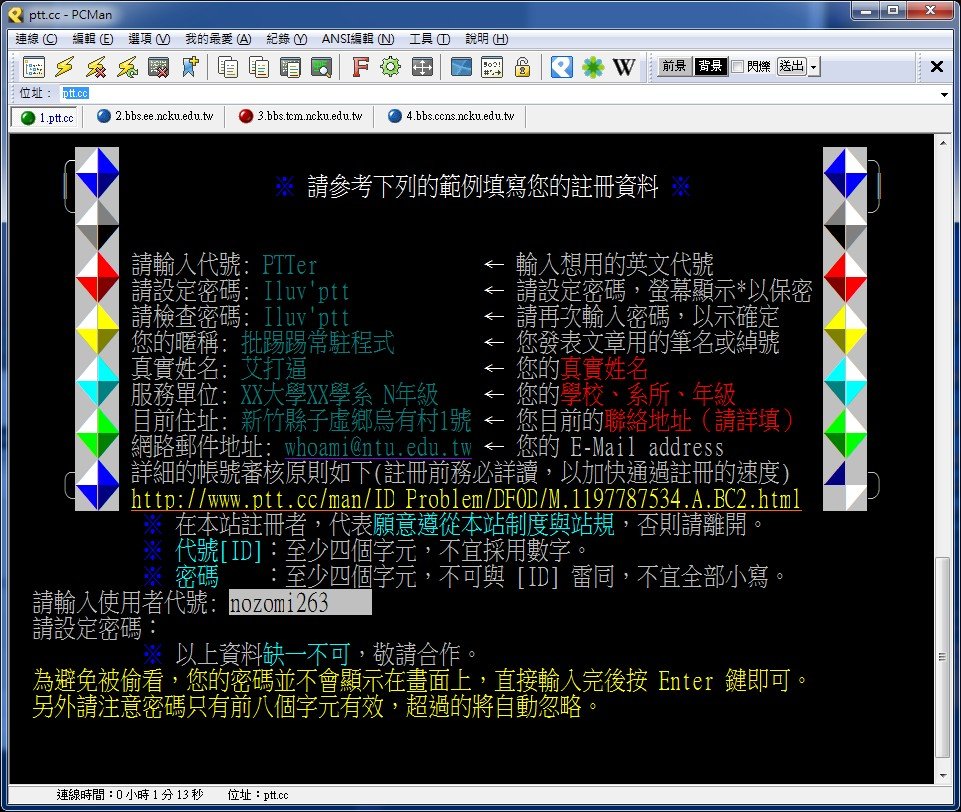
Task: Expand the dropdown arrow beside 送出
Action: tap(814, 66)
